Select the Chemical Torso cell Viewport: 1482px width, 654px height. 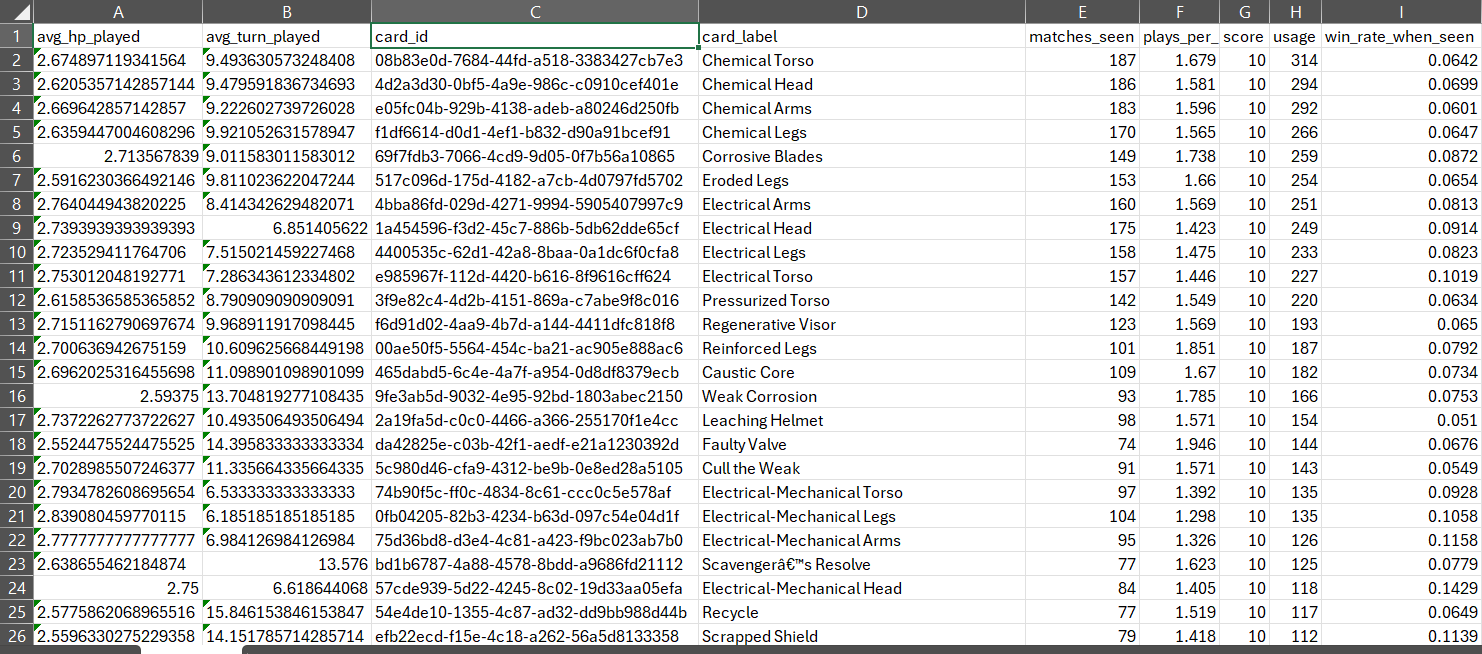[x=862, y=60]
